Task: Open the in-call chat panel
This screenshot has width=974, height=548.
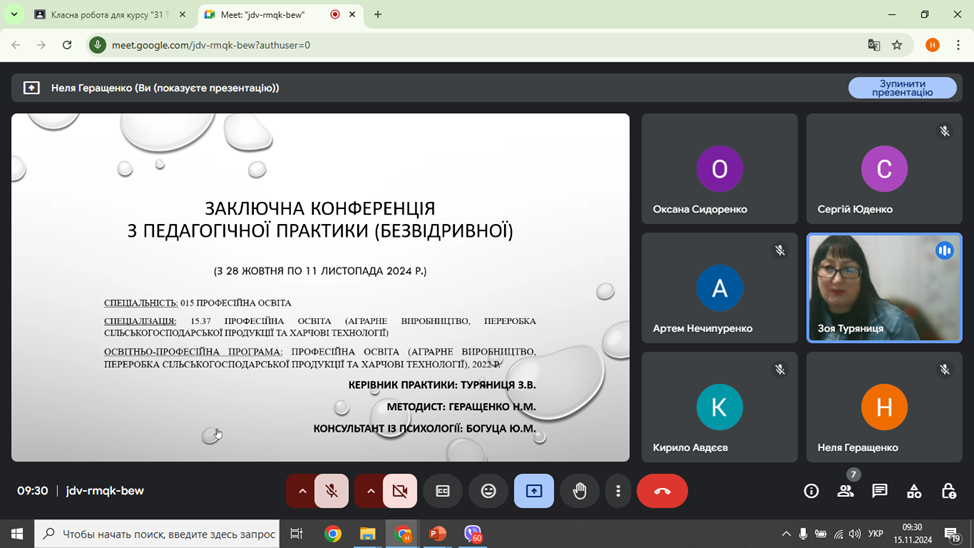Action: tap(879, 491)
